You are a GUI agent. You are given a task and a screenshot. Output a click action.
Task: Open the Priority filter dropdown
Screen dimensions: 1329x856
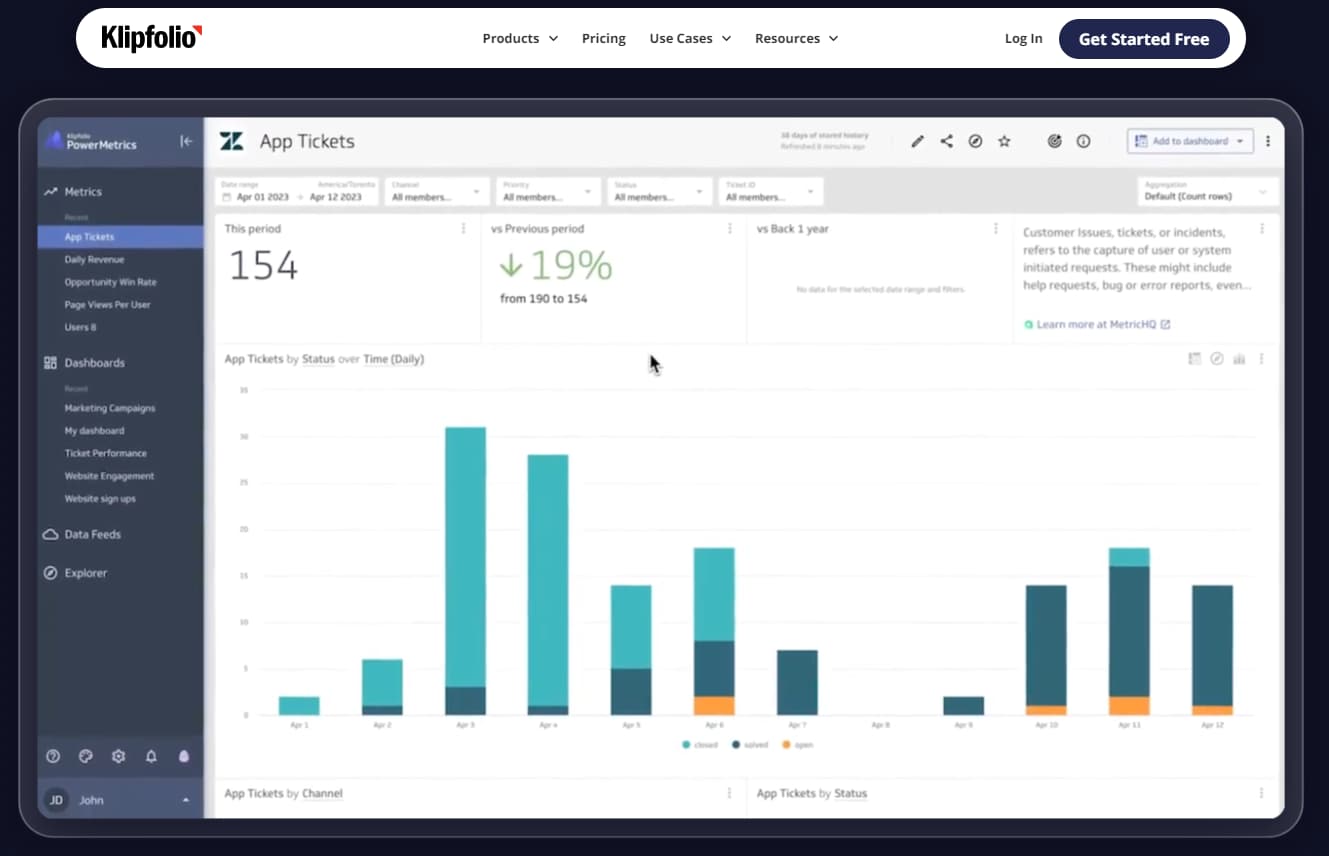(548, 192)
